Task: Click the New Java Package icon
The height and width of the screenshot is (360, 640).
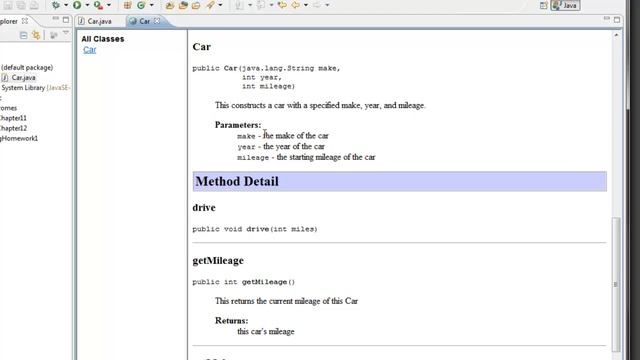Action: [128, 5]
